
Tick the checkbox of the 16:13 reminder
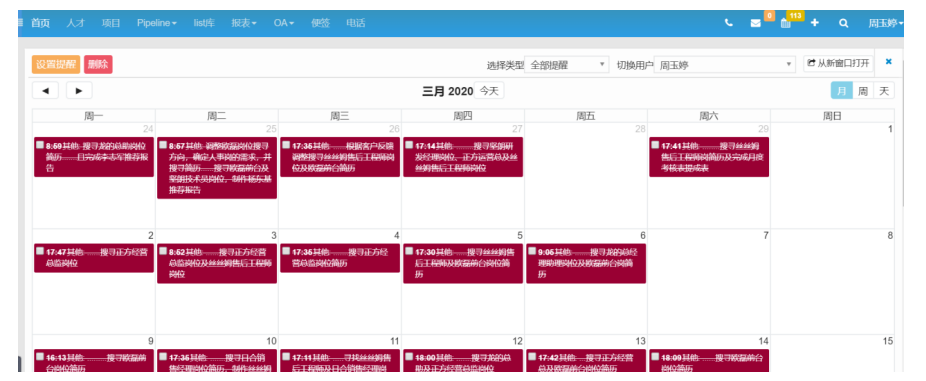coord(40,356)
